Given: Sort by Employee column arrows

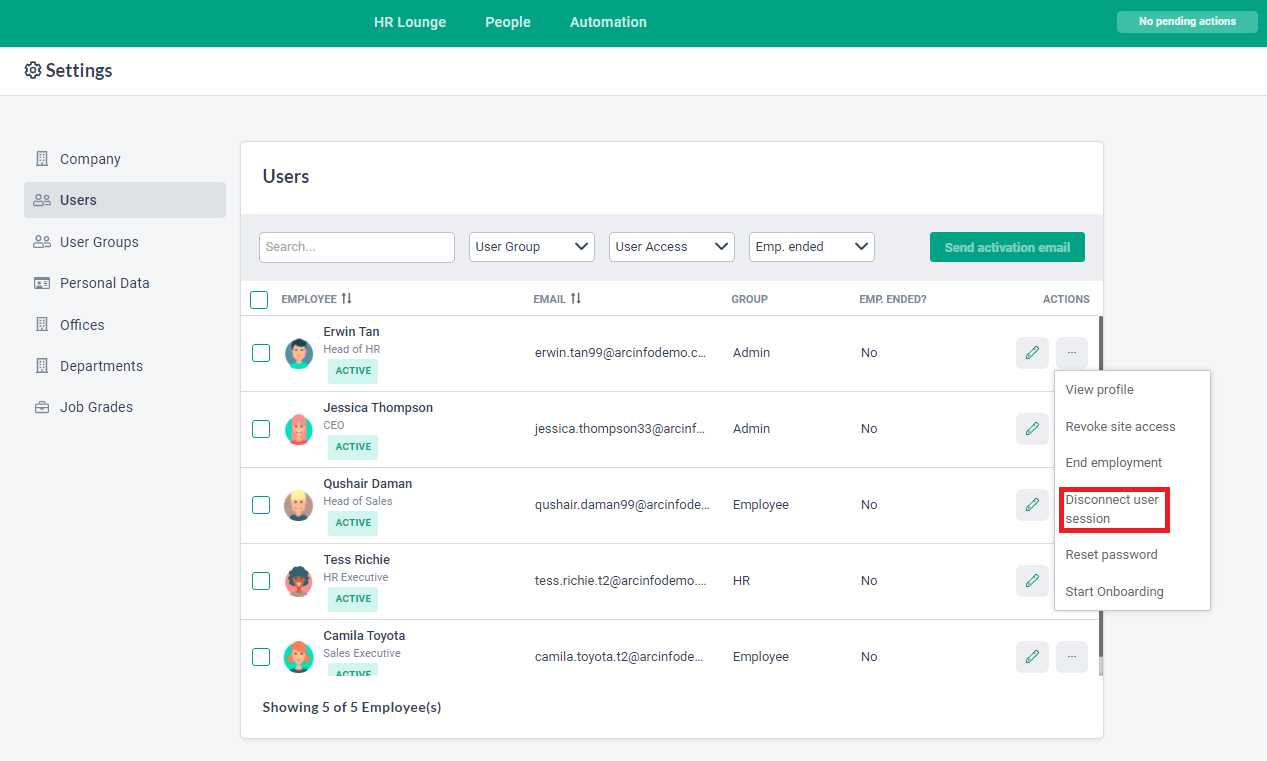Looking at the screenshot, I should 347,299.
